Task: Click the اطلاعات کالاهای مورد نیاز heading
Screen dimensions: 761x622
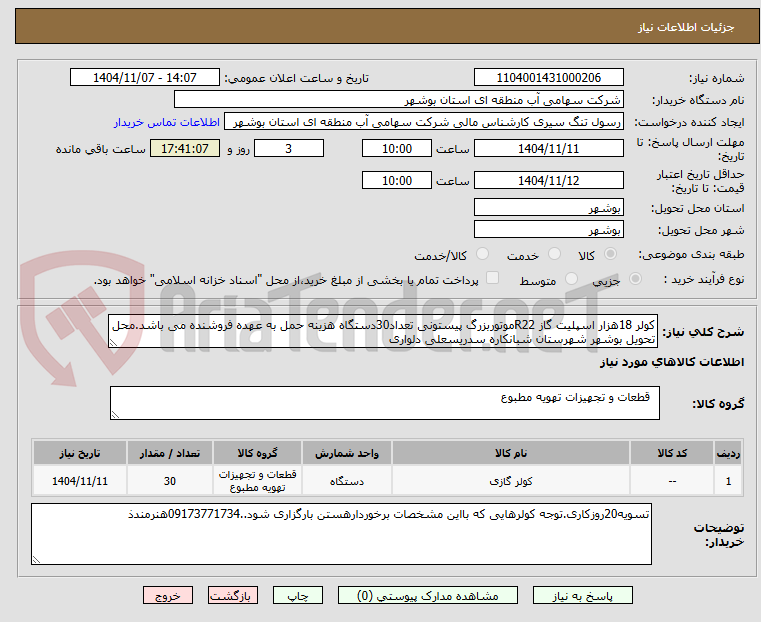Action: pos(672,362)
